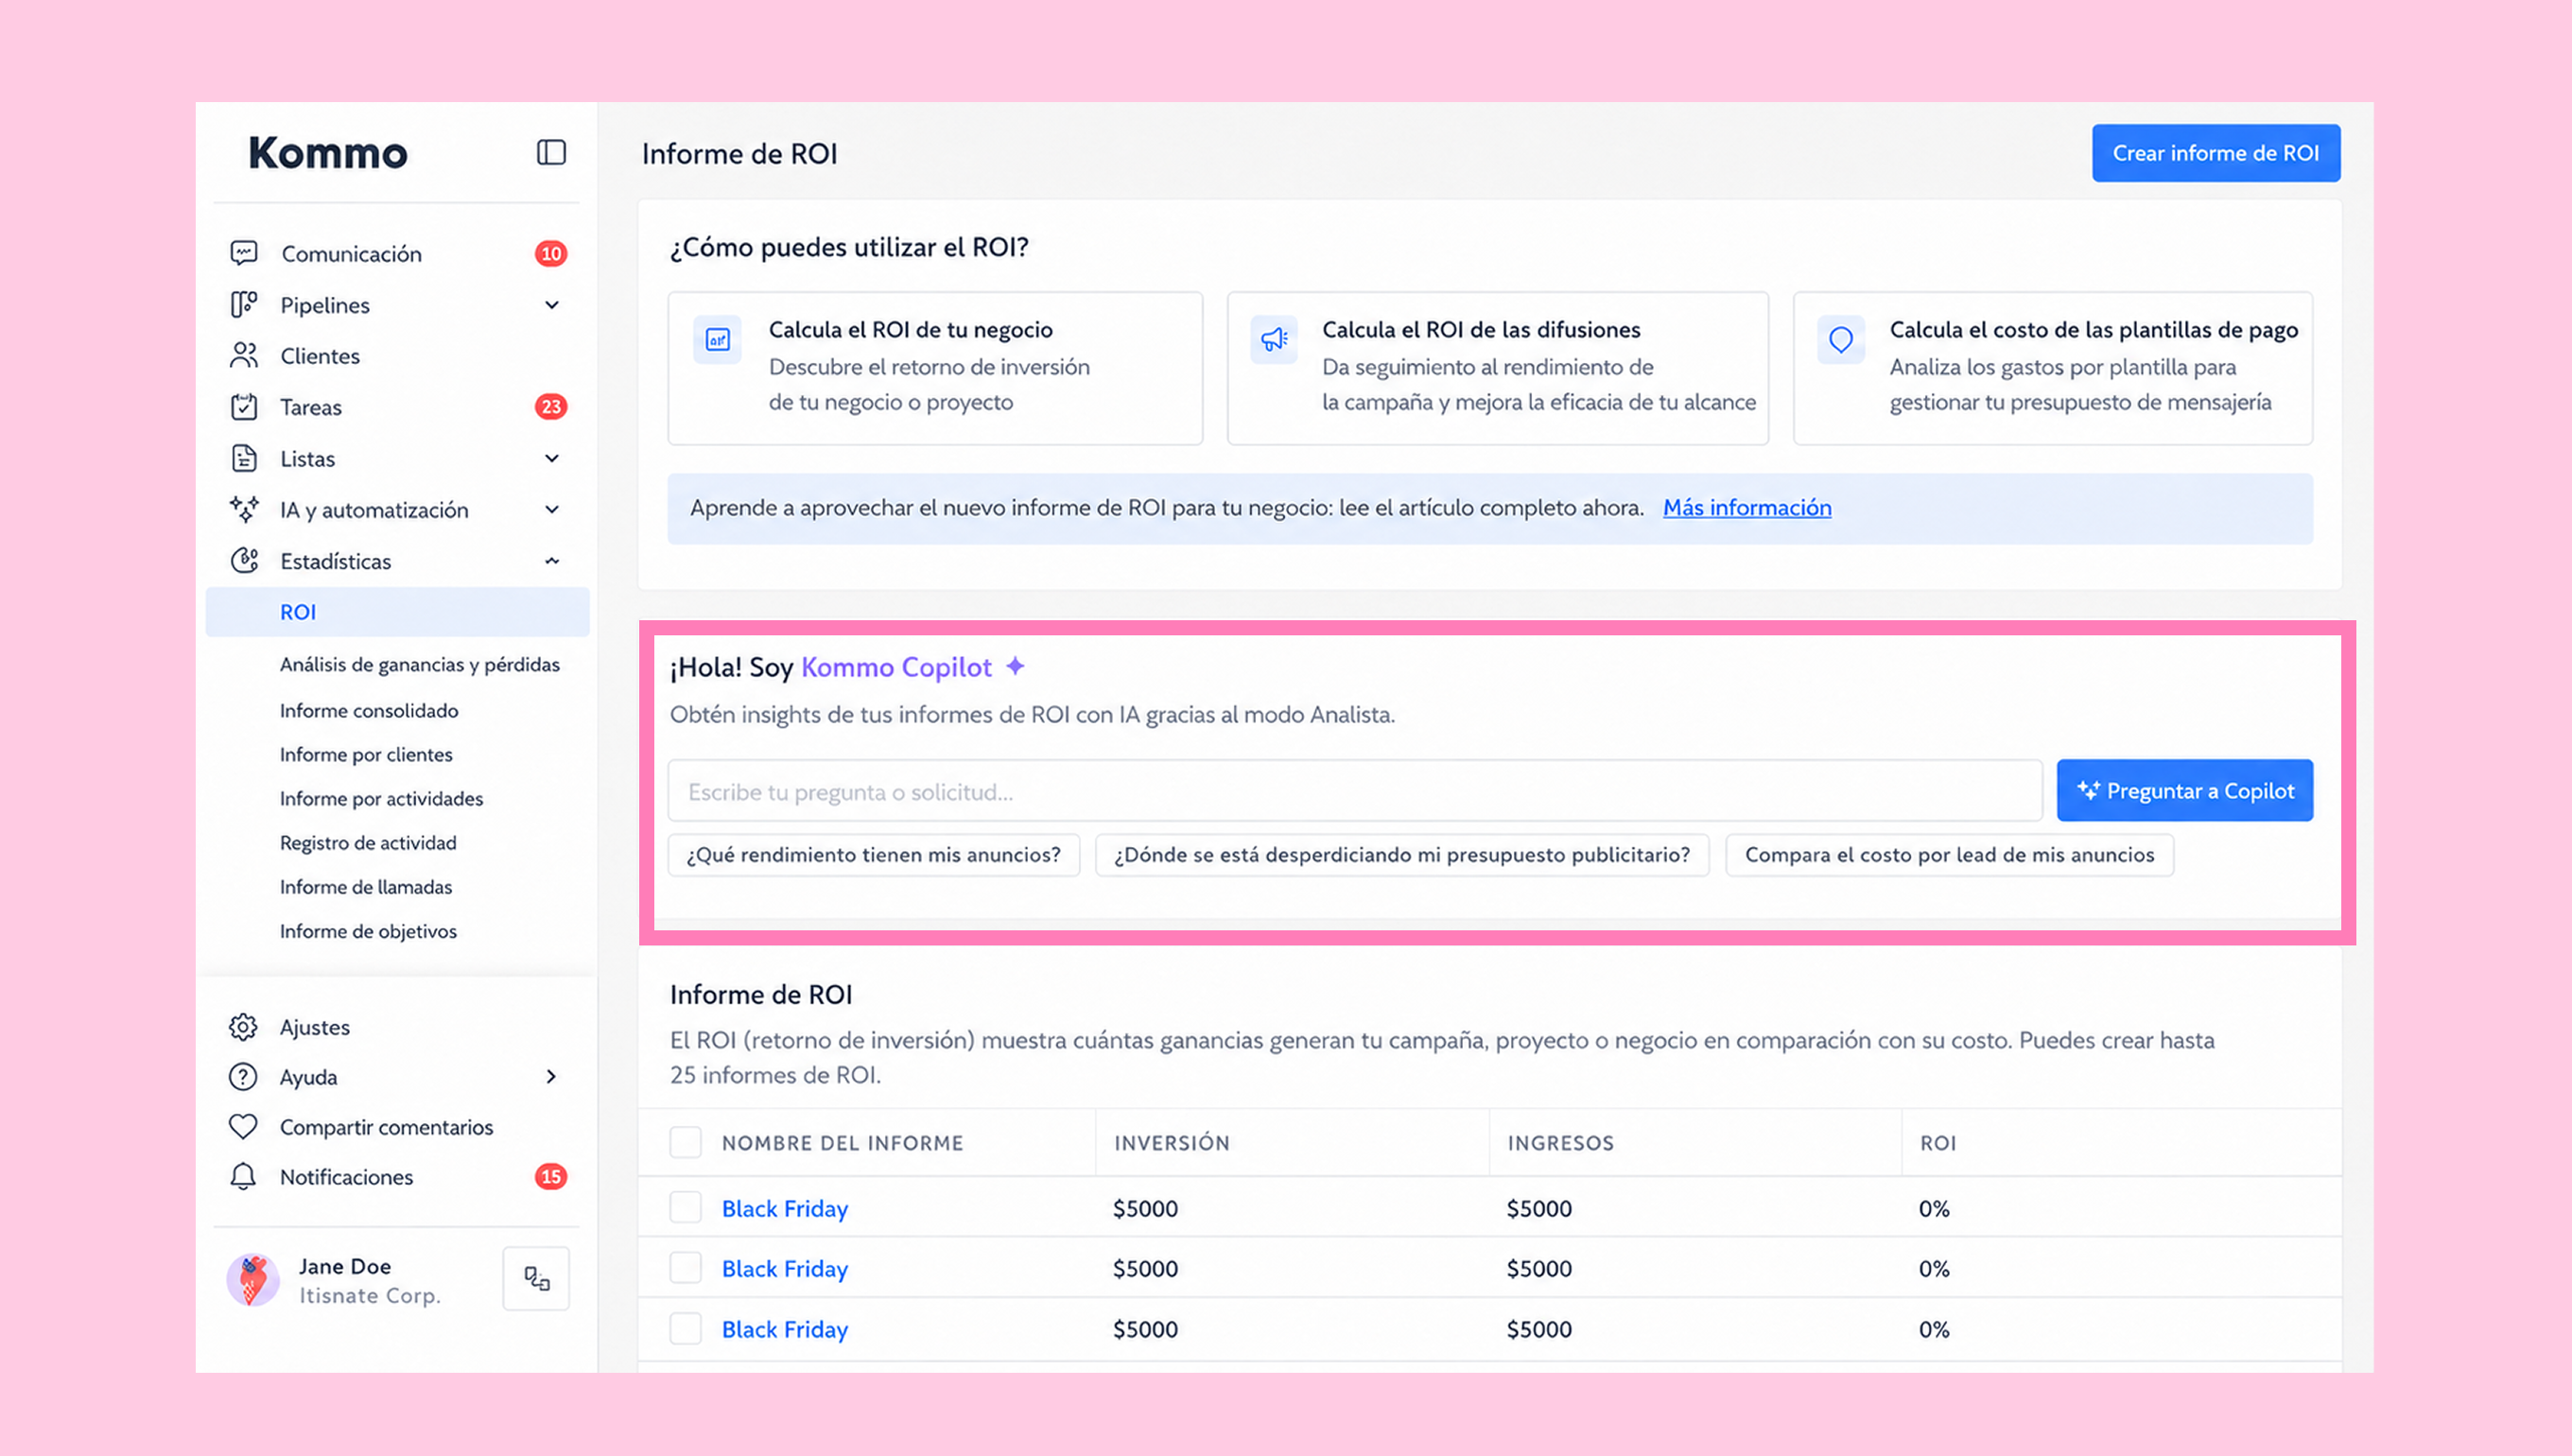2572x1456 pixels.
Task: Open Análisis de ganancias y pérdidas
Action: [x=420, y=664]
